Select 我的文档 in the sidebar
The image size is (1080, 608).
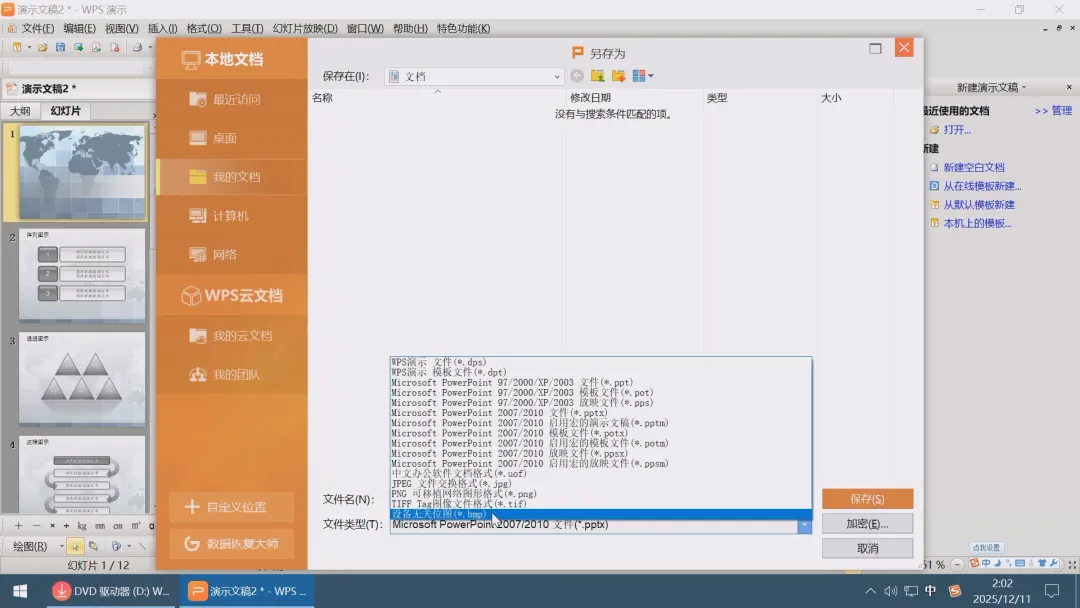(x=231, y=177)
